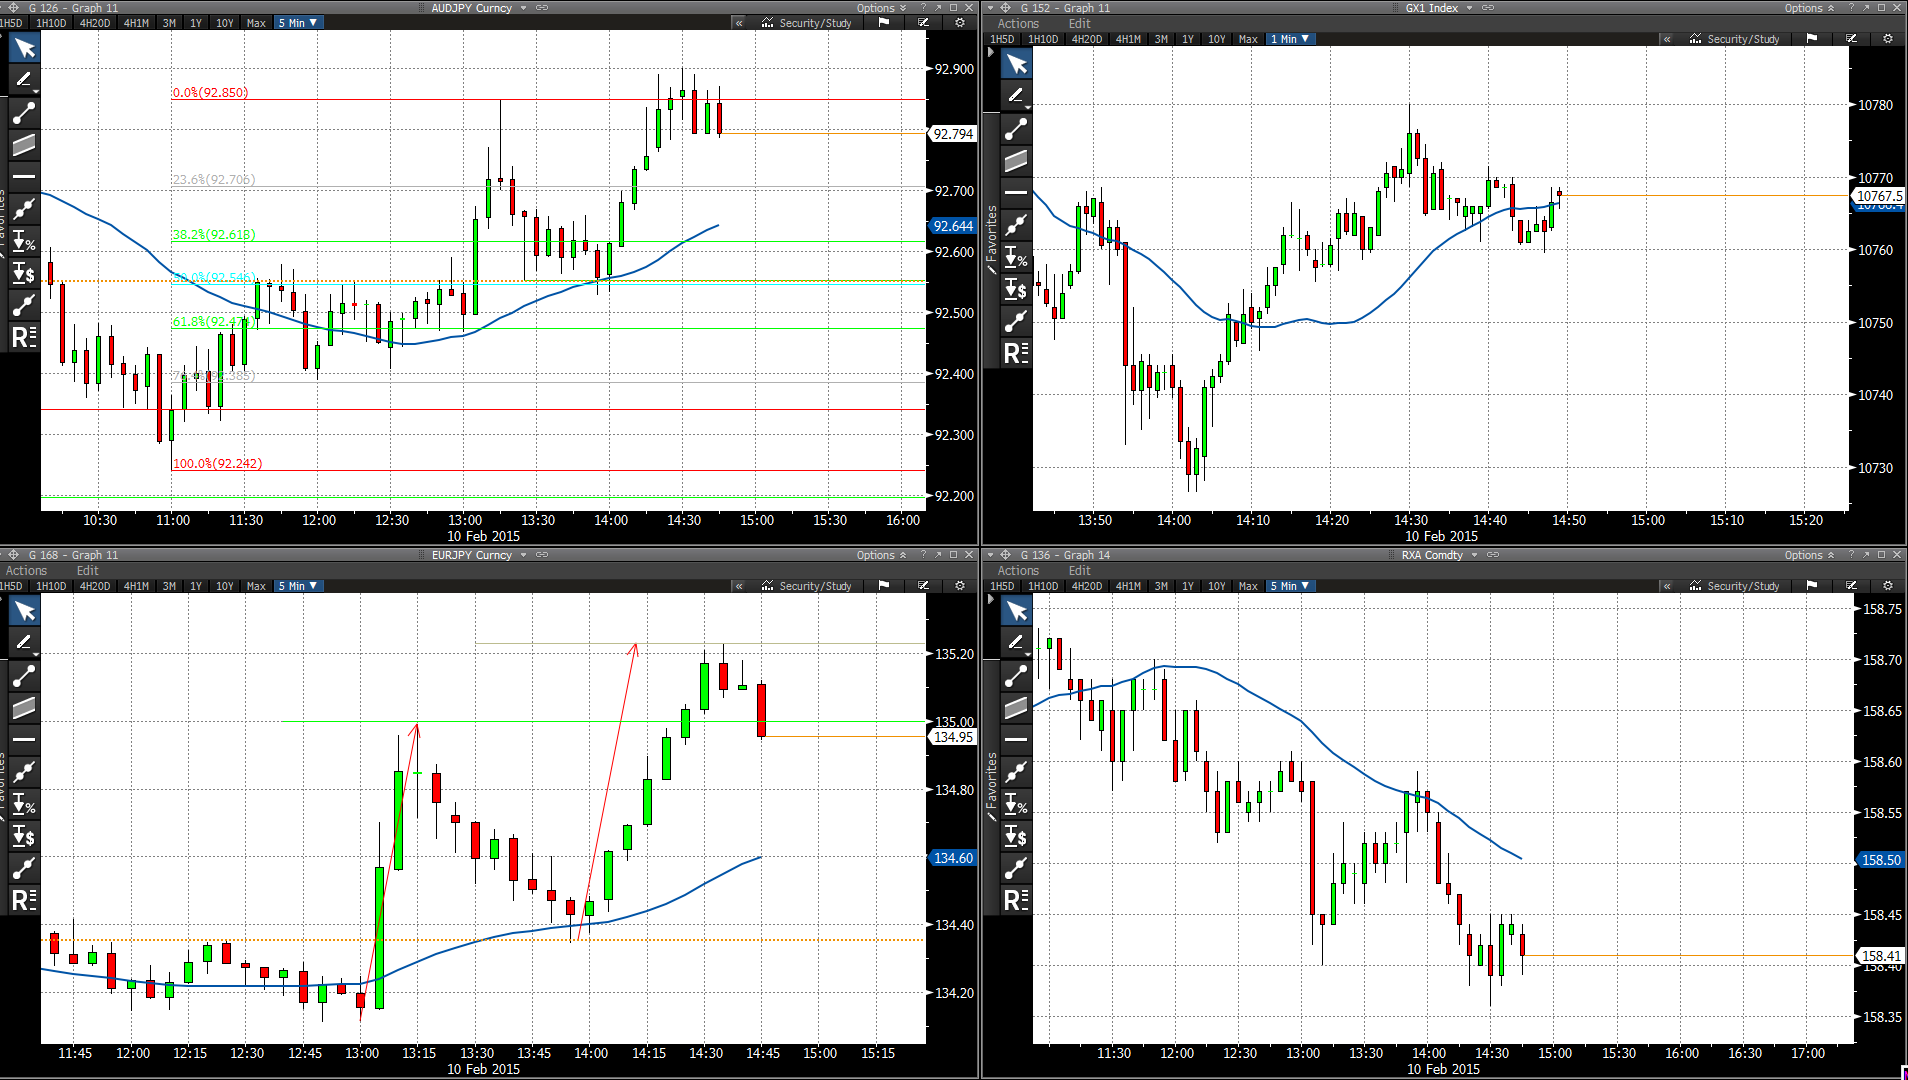
Task: Collapse Options in the RXA Comdty panel
Action: (x=1809, y=555)
